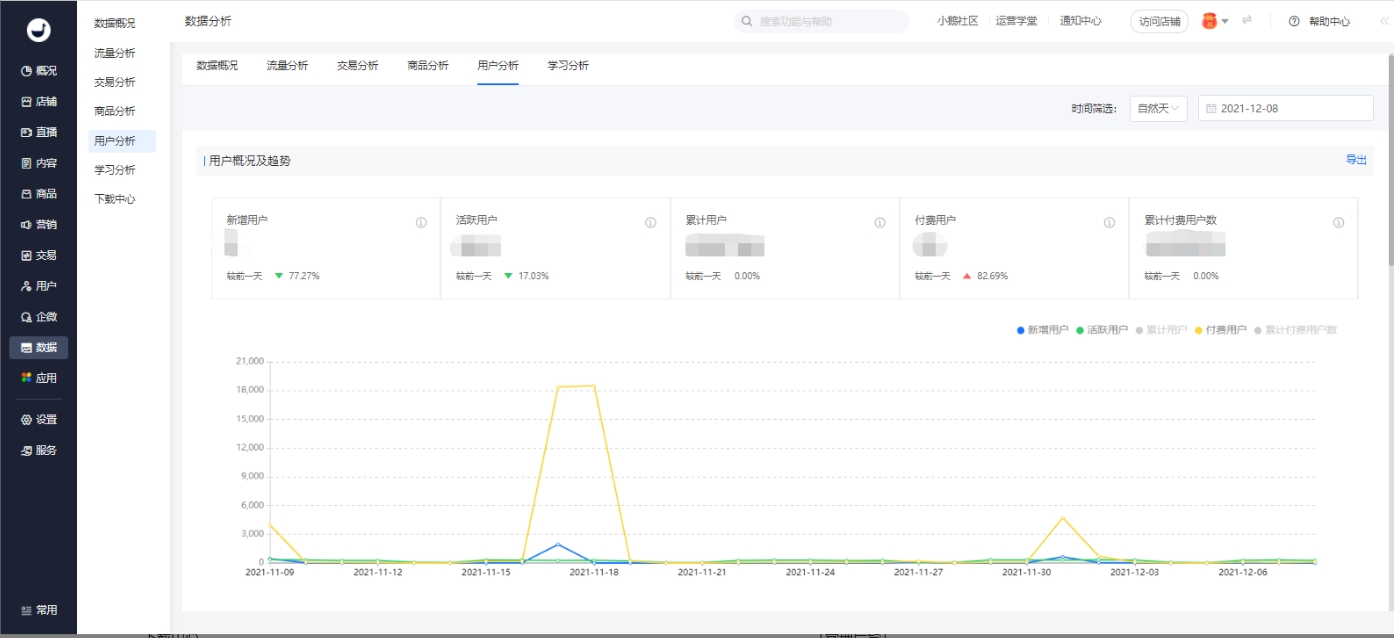
Task: Switch to the 交易分析 tab
Action: pos(357,65)
